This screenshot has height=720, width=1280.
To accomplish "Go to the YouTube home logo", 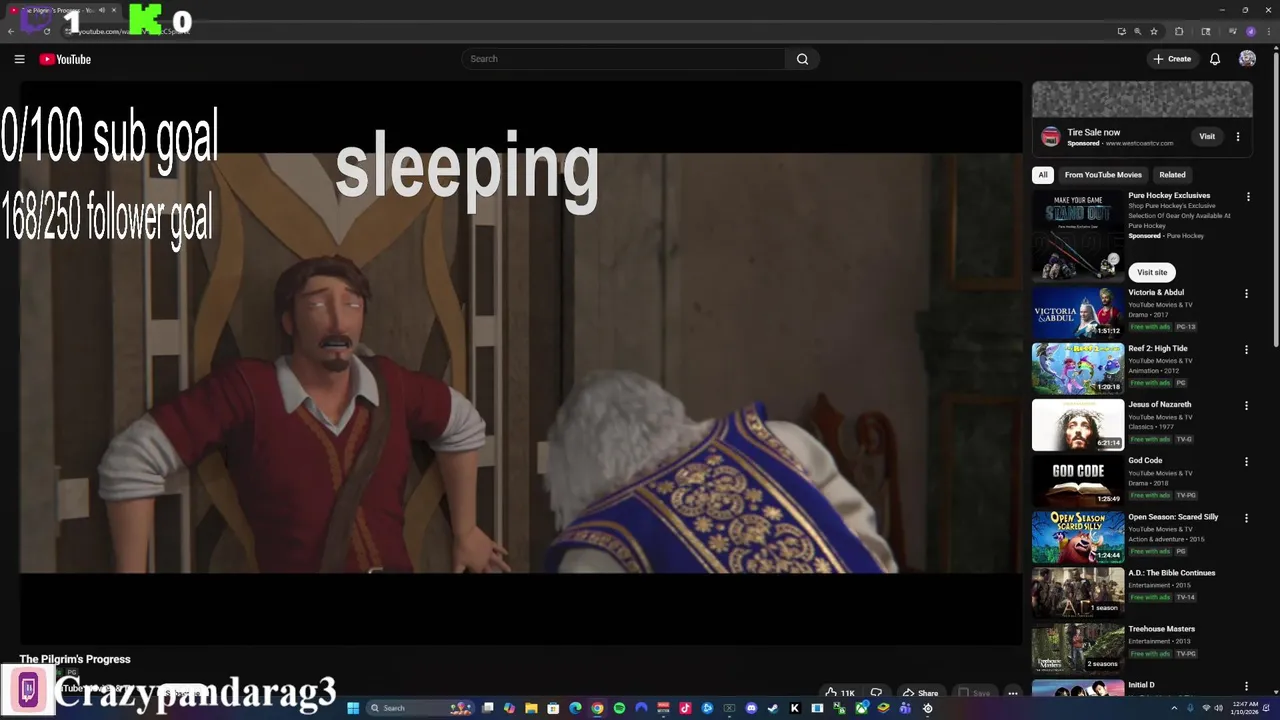I will pyautogui.click(x=65, y=59).
